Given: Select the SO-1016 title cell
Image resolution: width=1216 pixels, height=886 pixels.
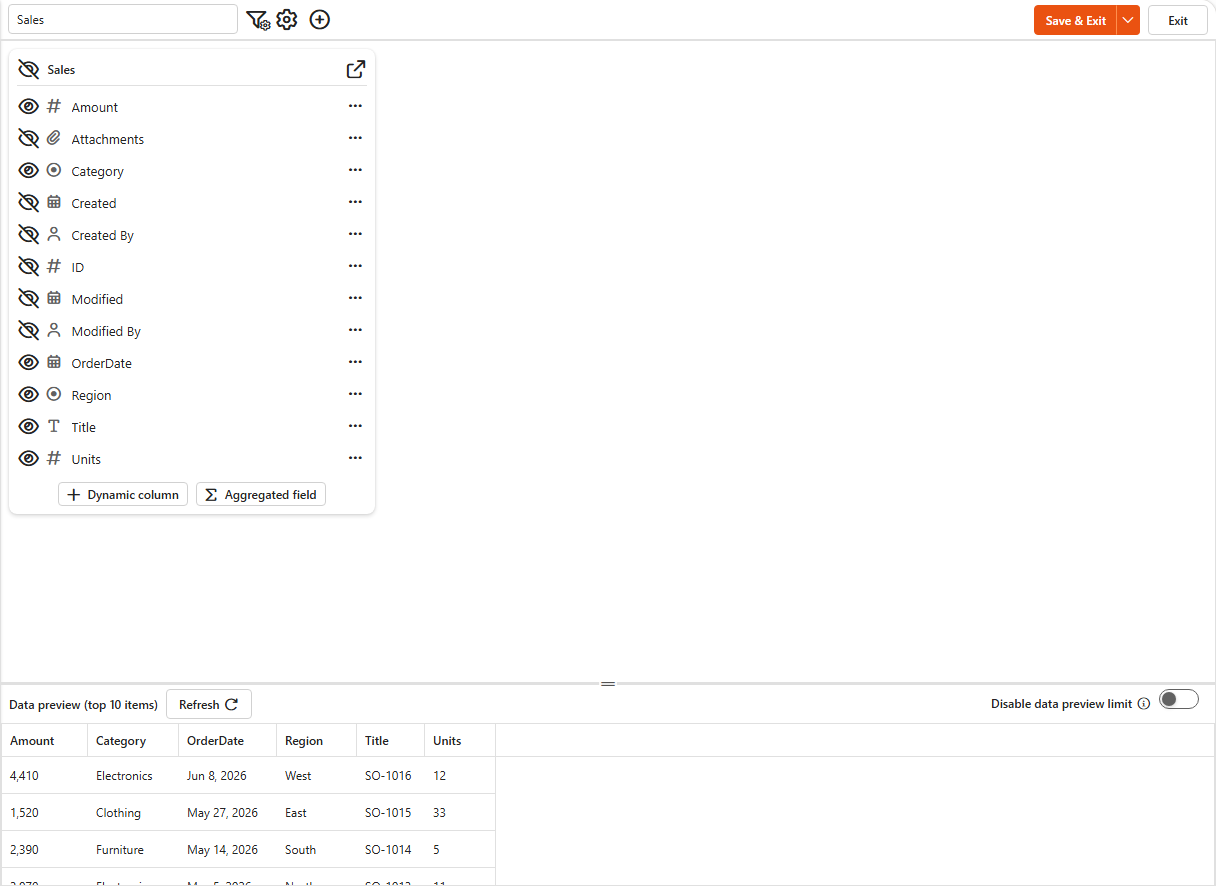Looking at the screenshot, I should [390, 776].
